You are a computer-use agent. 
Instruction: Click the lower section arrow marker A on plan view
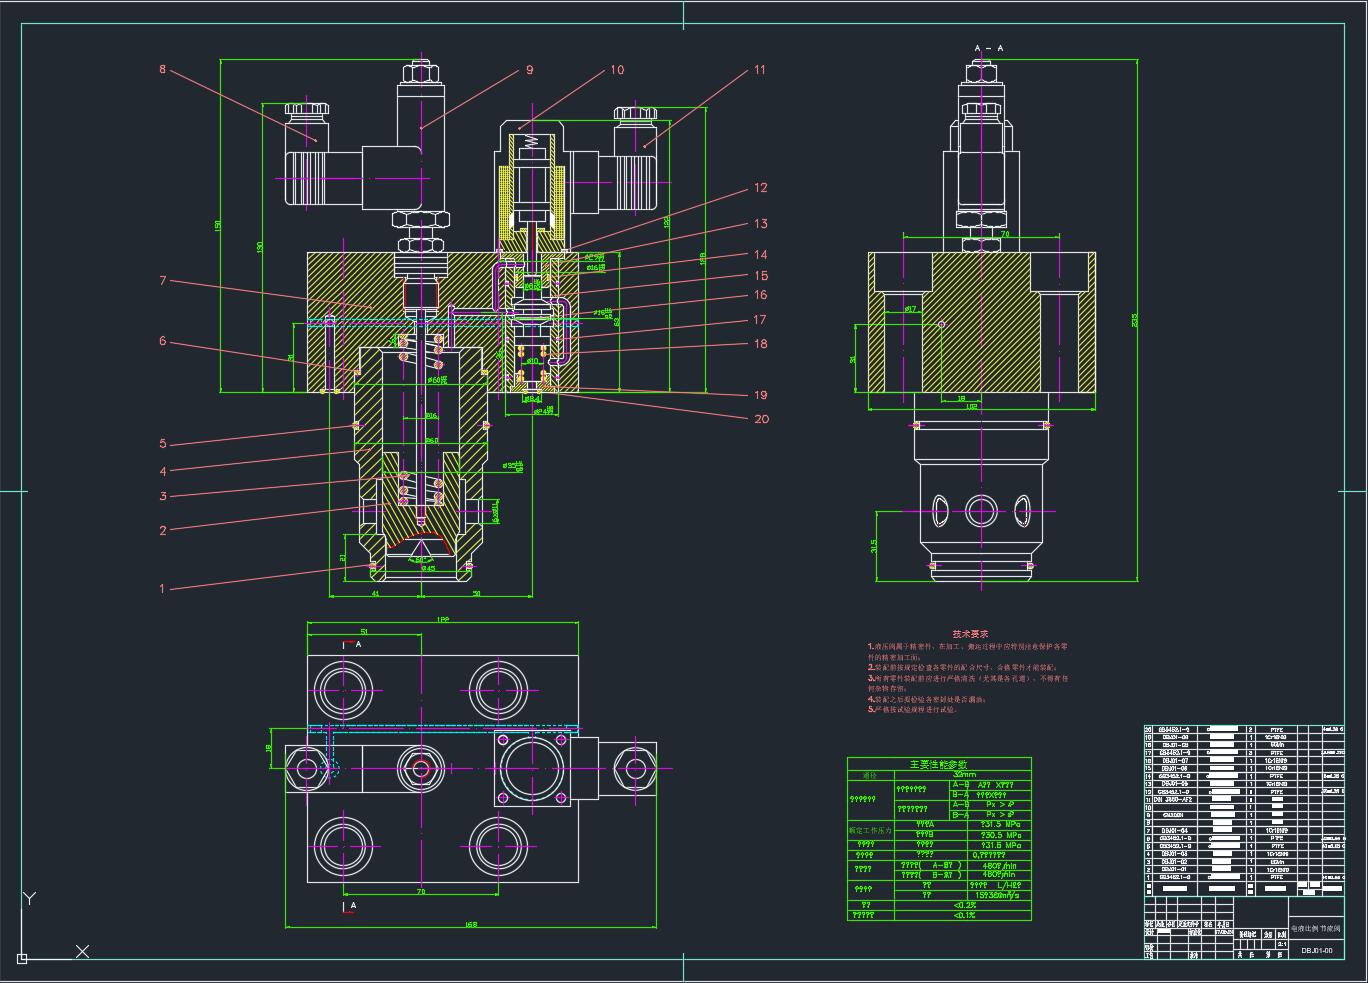350,906
